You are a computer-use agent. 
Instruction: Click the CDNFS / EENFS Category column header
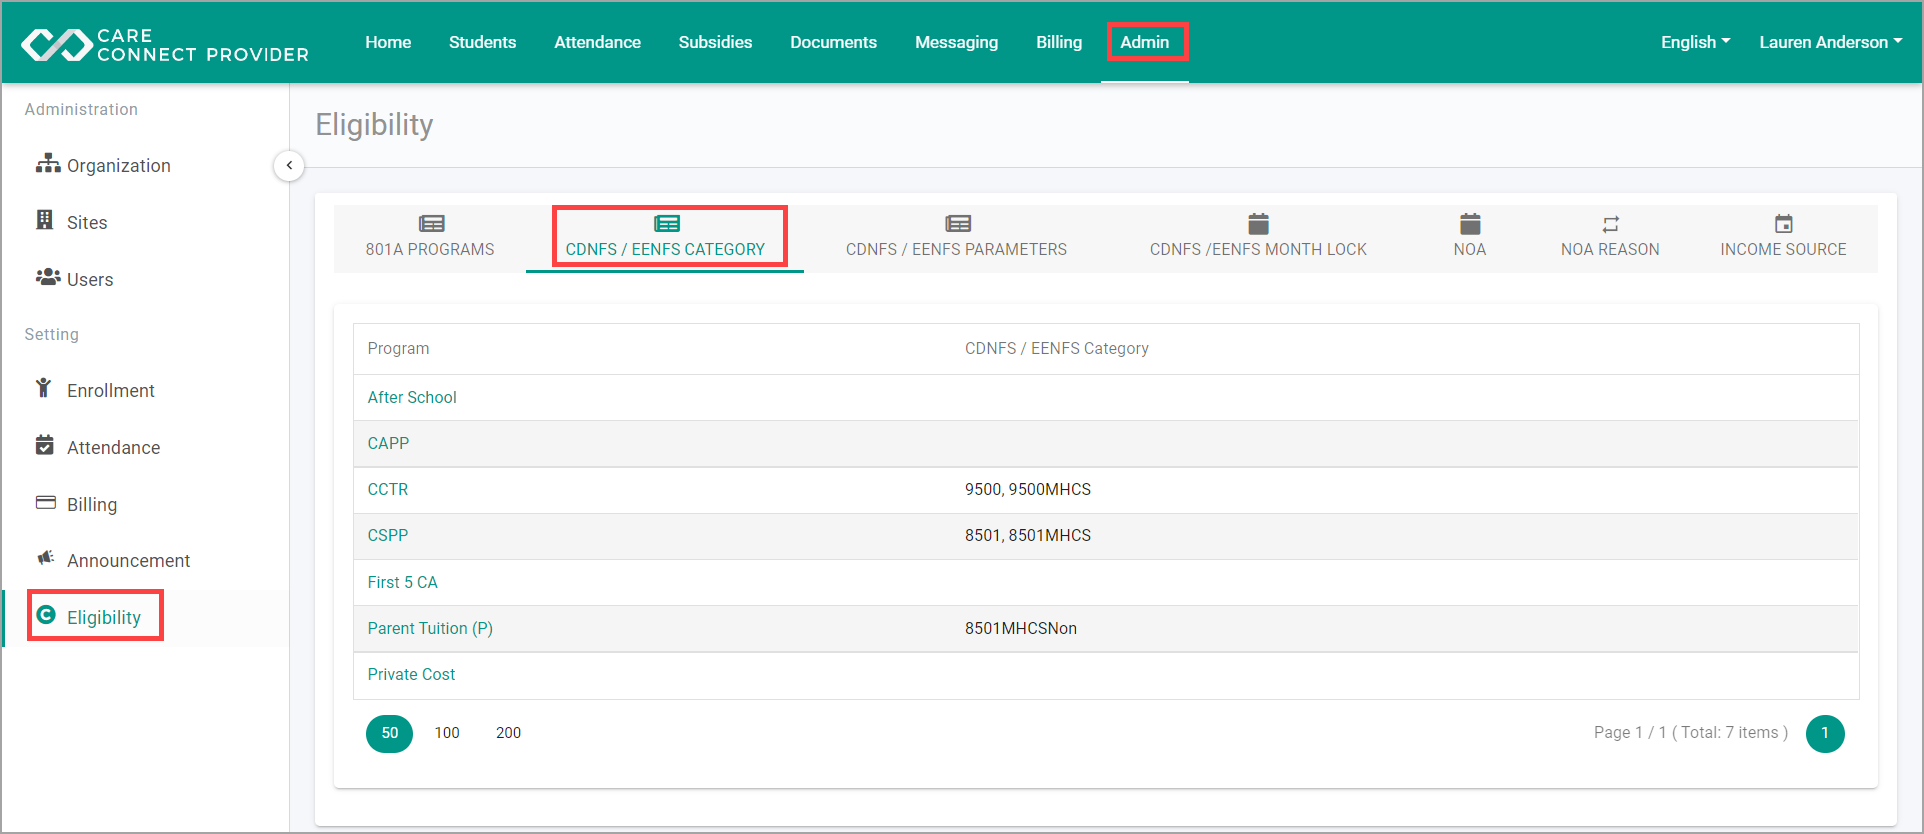[x=1056, y=348]
